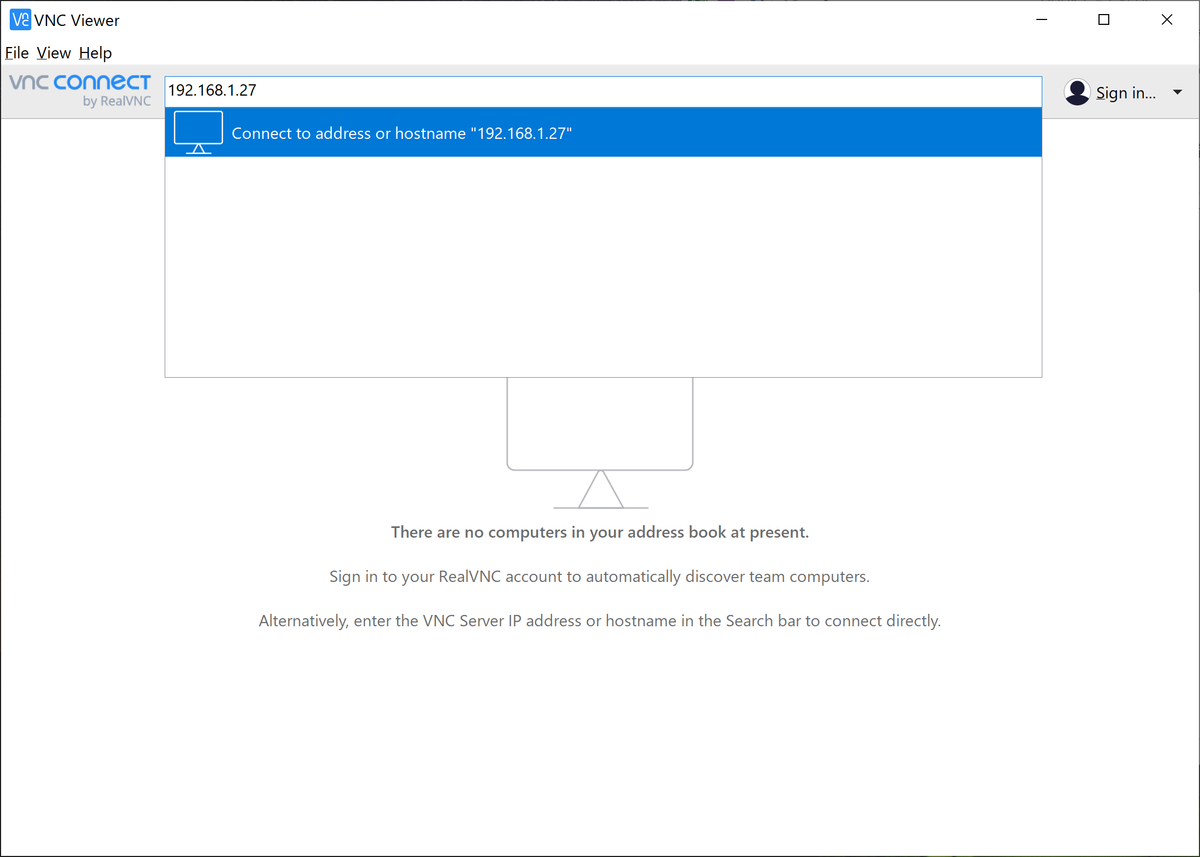The image size is (1200, 857).
Task: Click the address search bar containing 192.168.1.27
Action: 603,91
